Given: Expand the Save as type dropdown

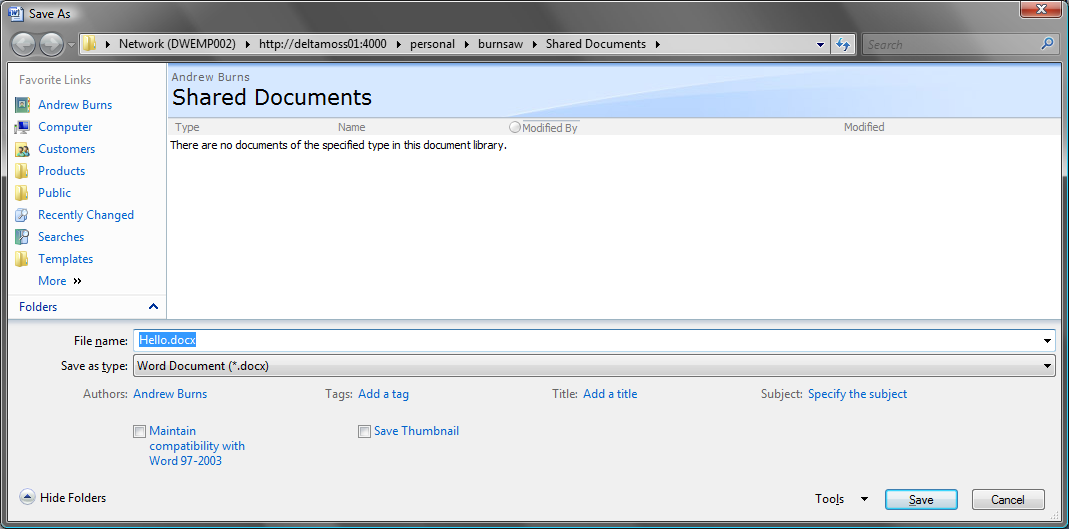Looking at the screenshot, I should pyautogui.click(x=1047, y=366).
